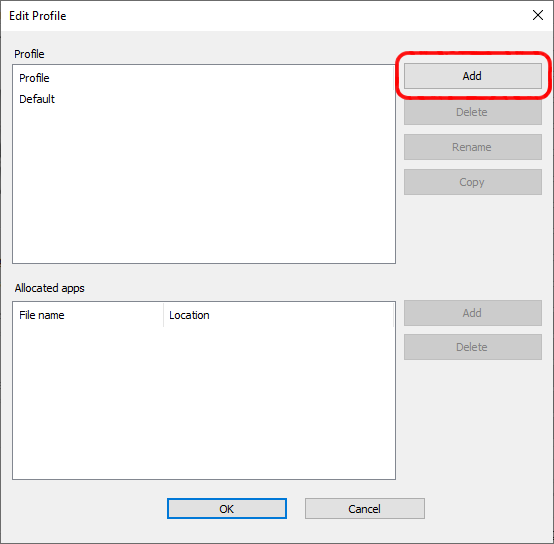Click the "Allocated apps" section label
The width and height of the screenshot is (554, 544).
coord(49,288)
